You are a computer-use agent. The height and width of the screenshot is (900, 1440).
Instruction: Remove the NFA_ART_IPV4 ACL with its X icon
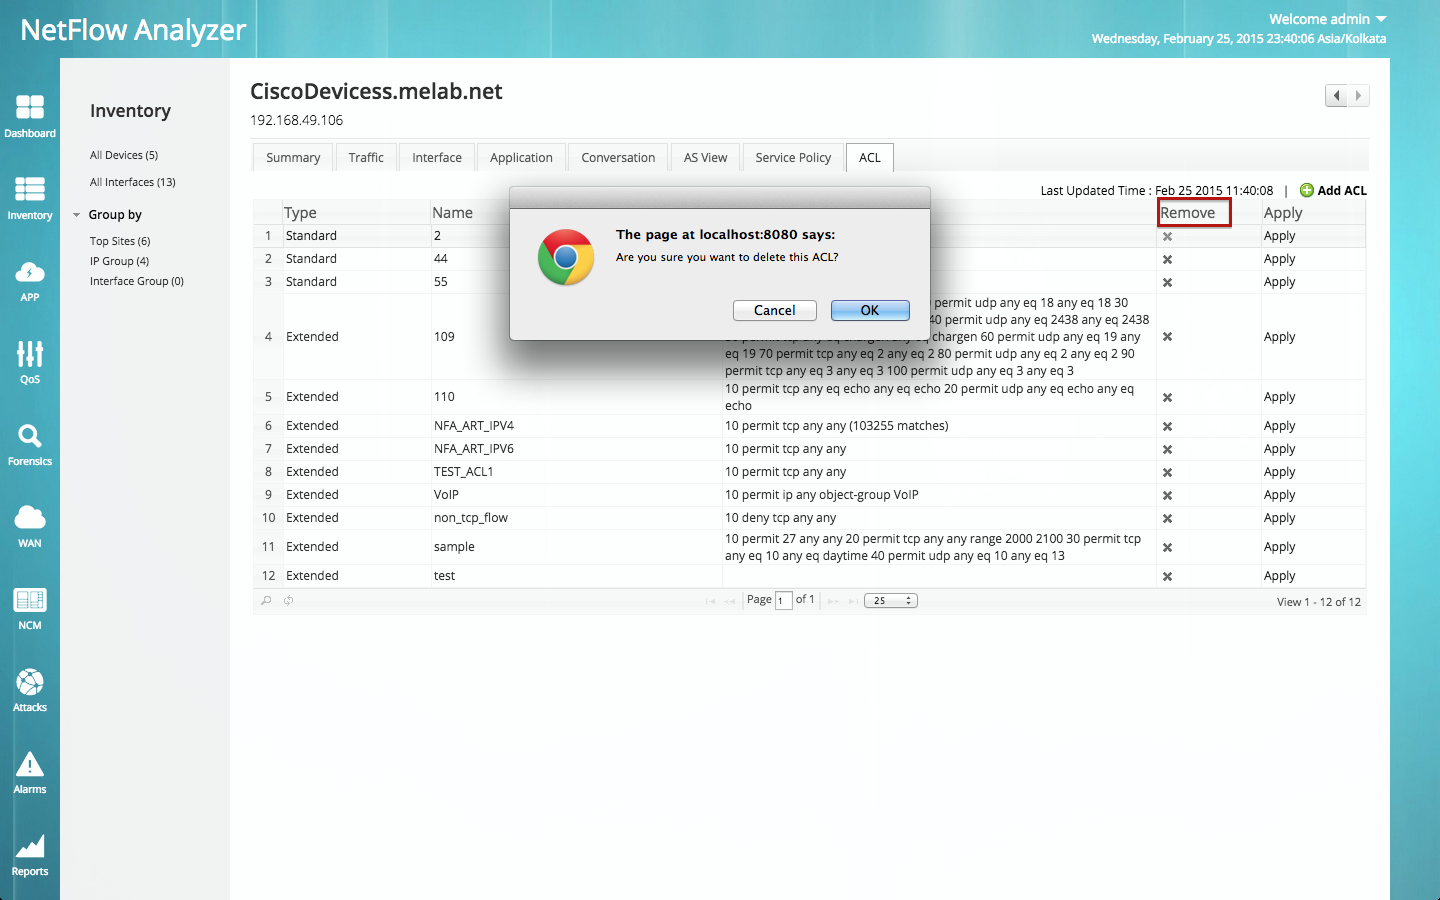[1167, 427]
